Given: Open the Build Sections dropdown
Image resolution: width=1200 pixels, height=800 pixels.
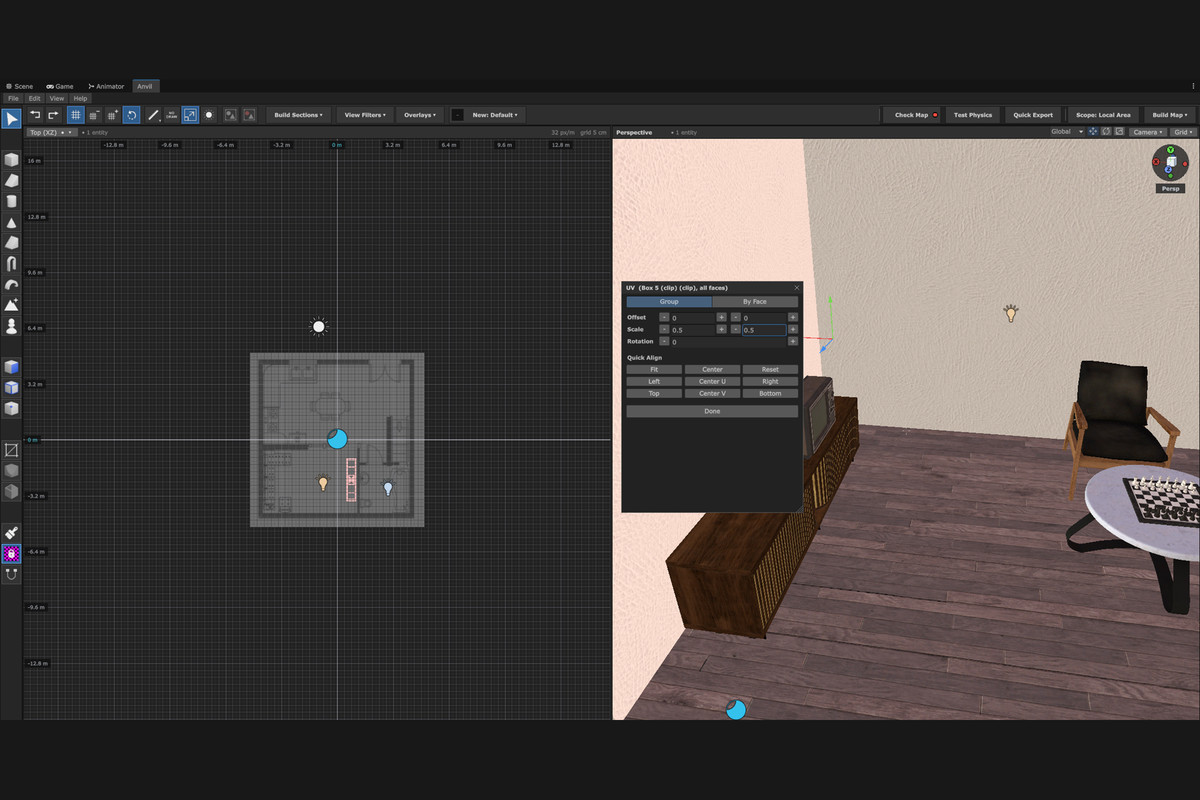Looking at the screenshot, I should (x=298, y=115).
